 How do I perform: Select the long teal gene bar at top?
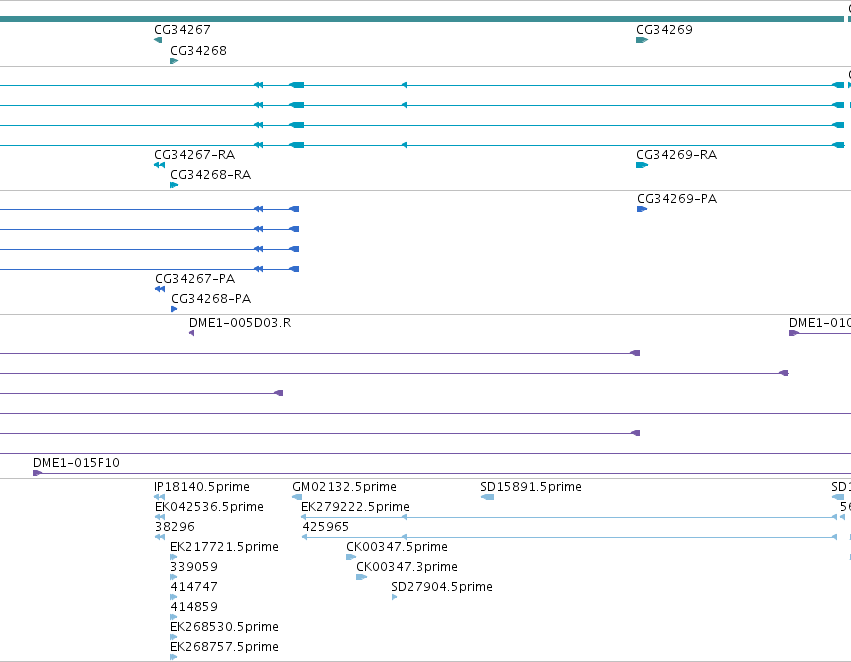click(422, 19)
